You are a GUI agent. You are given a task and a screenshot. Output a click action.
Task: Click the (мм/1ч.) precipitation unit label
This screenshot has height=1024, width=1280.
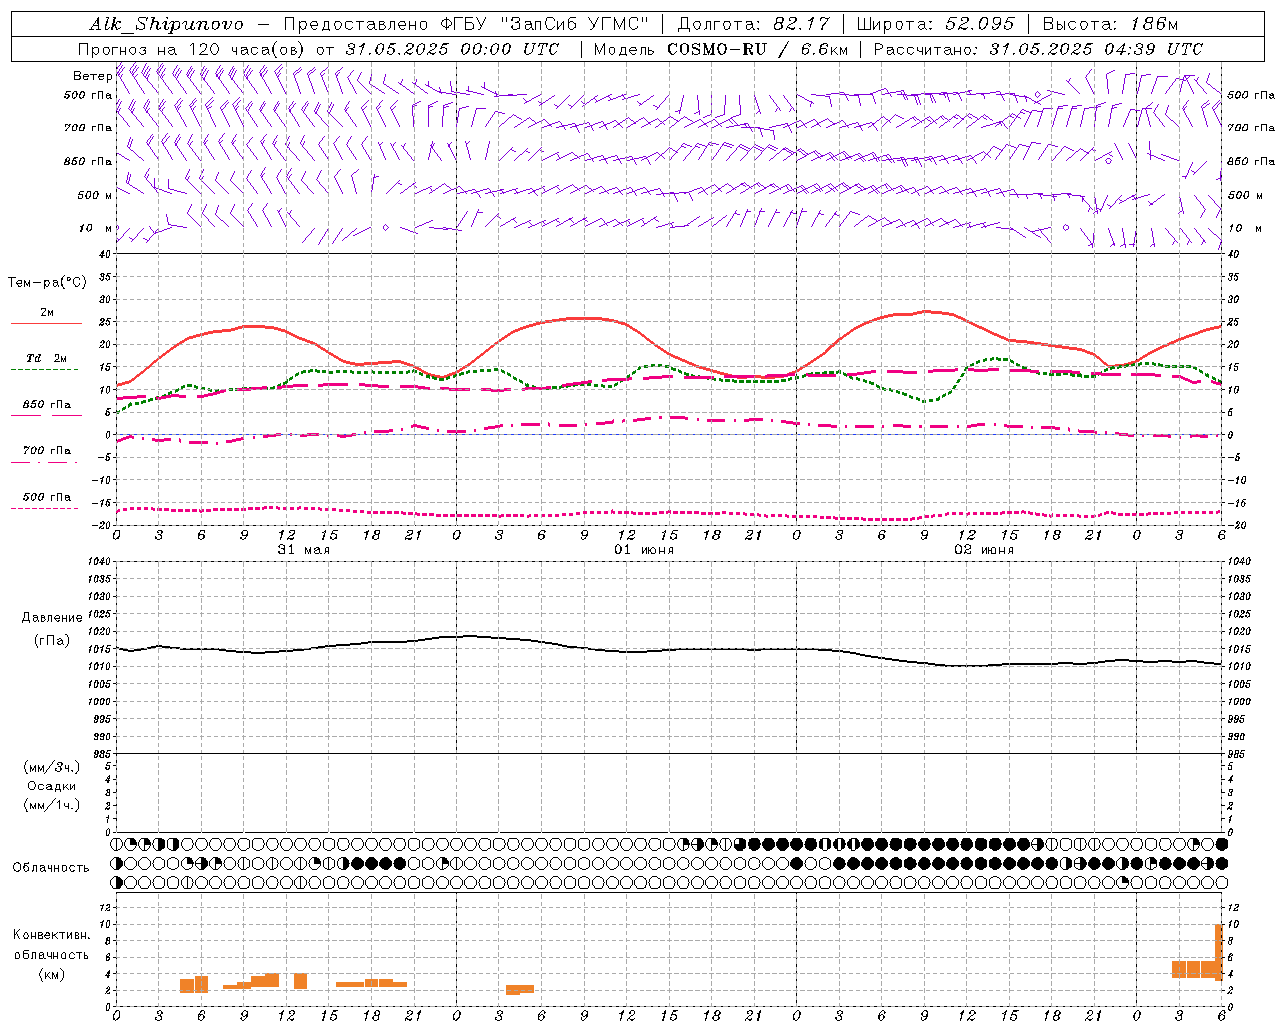click(52, 805)
